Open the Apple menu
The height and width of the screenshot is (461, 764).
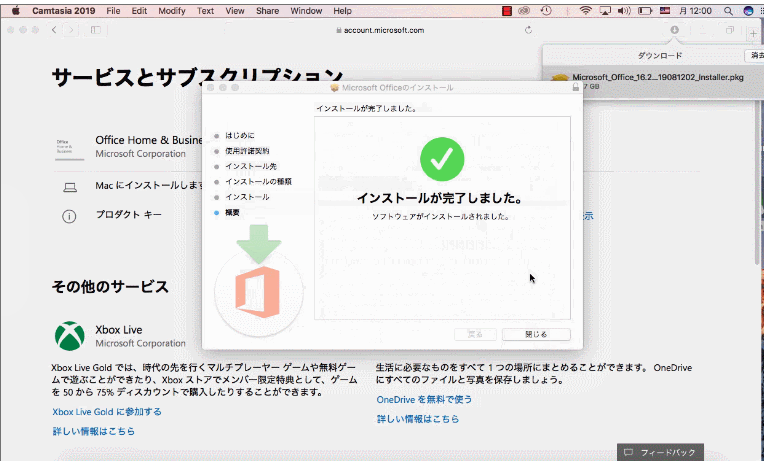(x=15, y=11)
